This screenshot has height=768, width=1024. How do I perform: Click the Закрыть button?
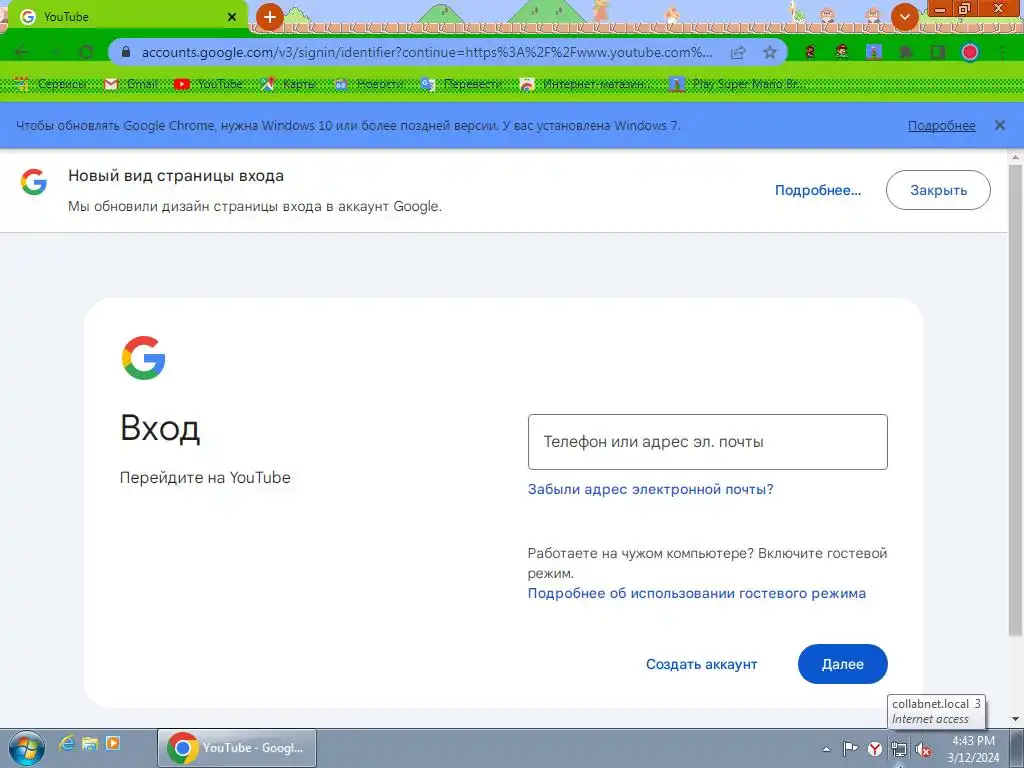click(938, 190)
